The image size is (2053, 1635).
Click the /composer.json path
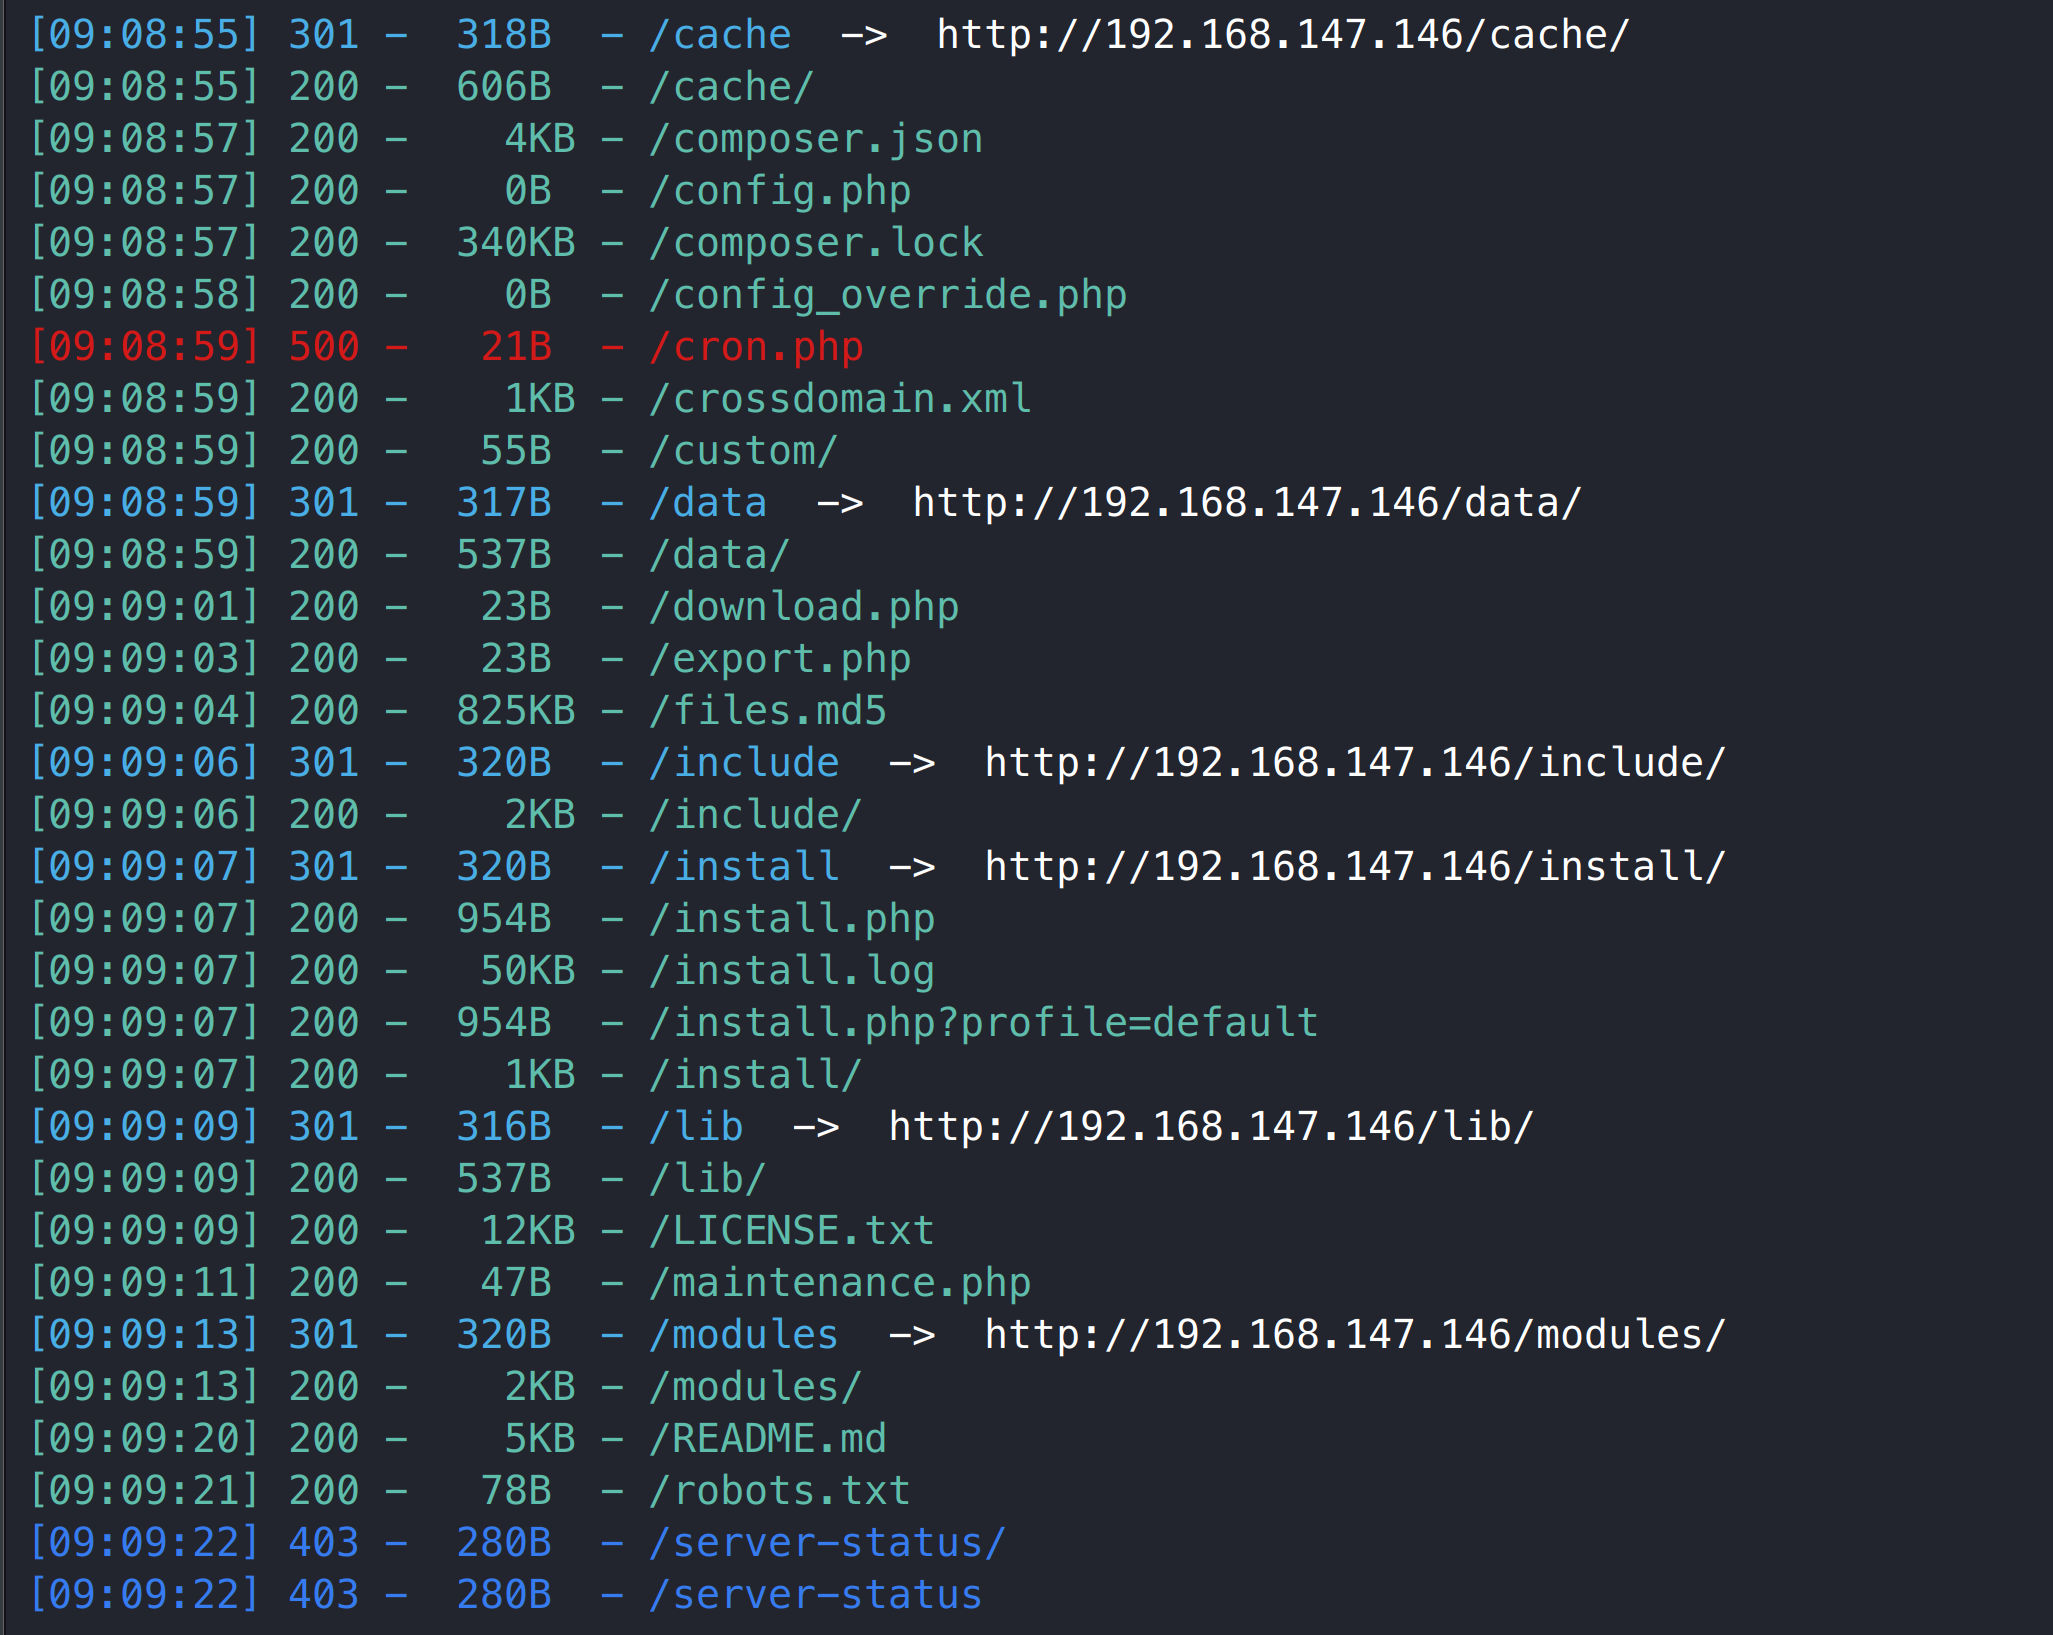816,139
